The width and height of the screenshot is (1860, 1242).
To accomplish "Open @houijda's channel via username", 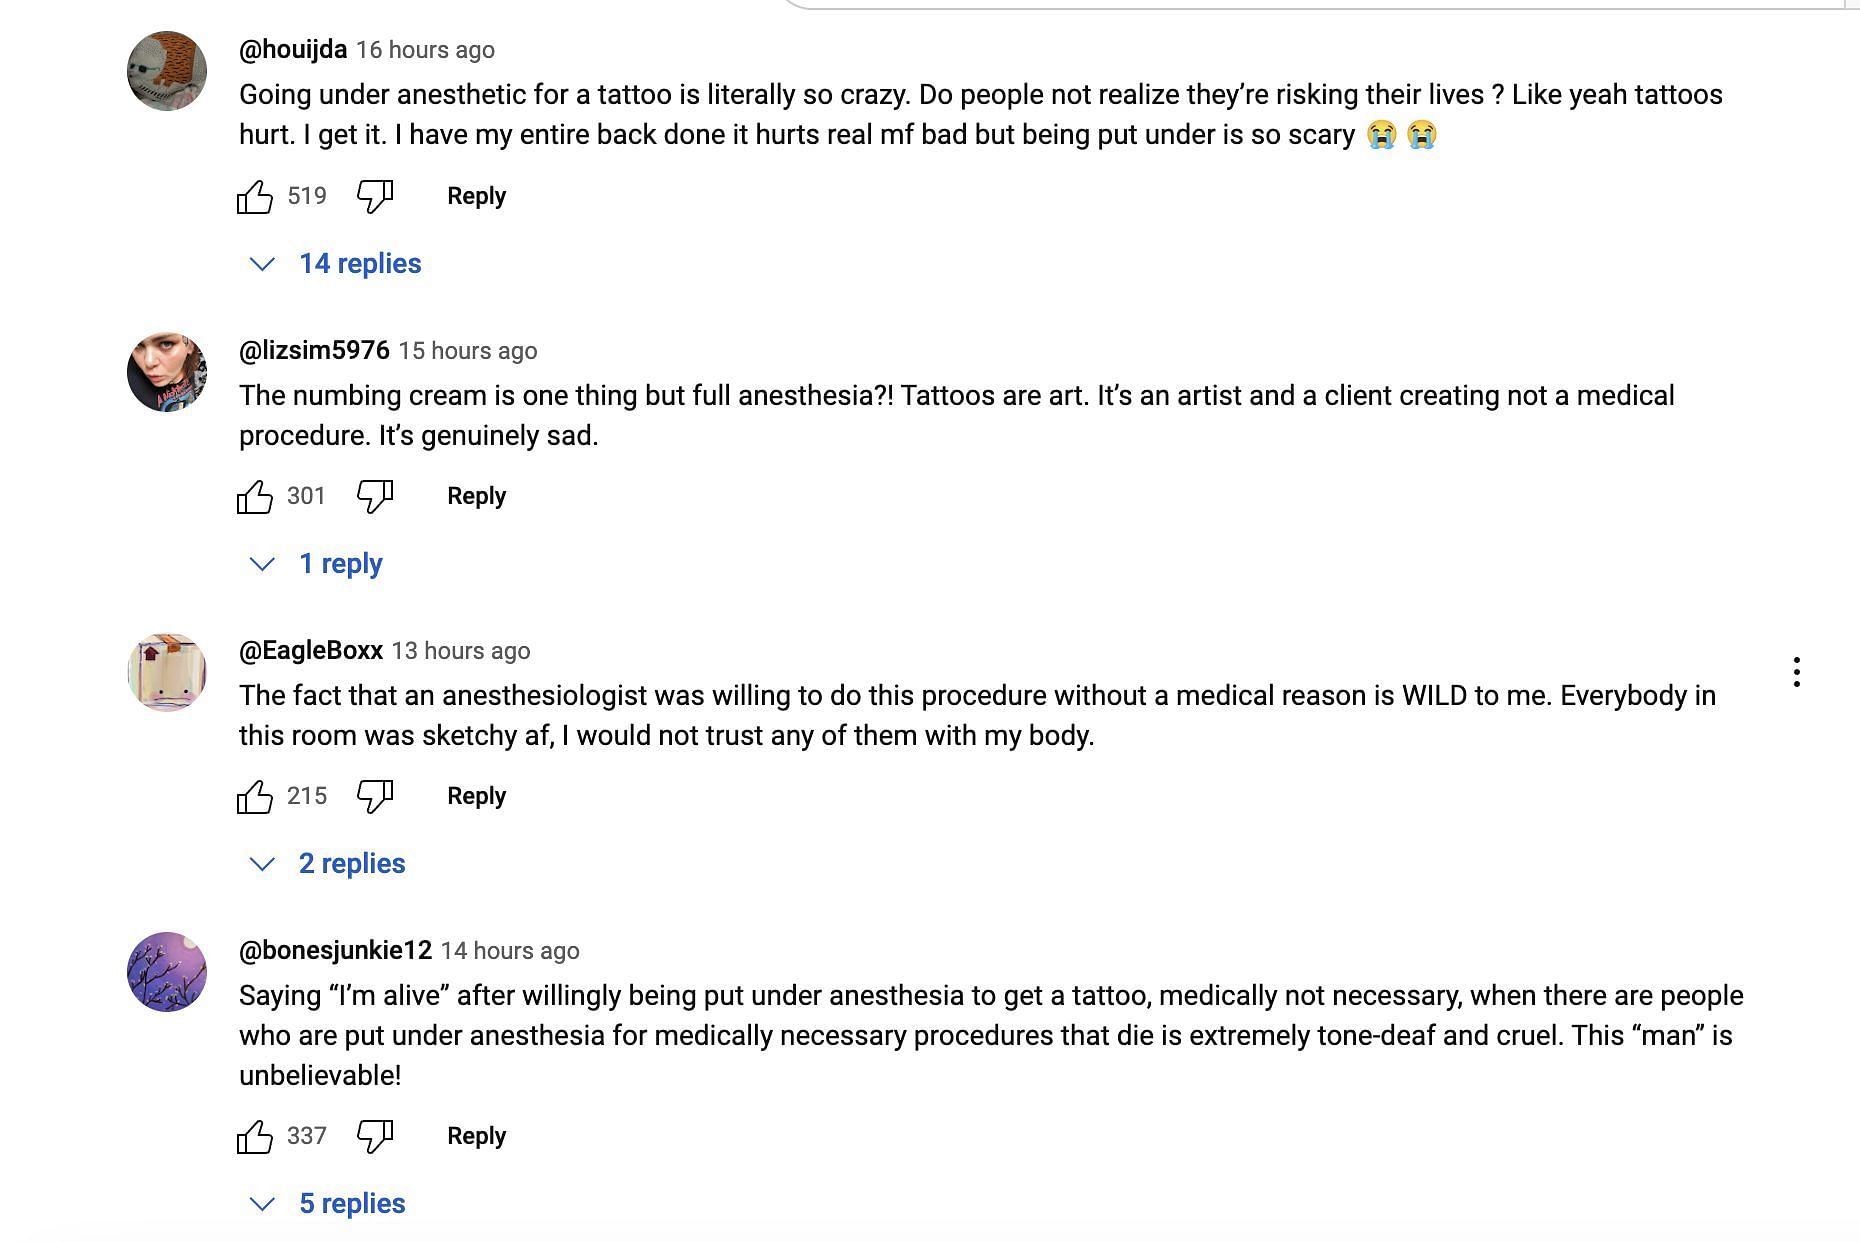I will pyautogui.click(x=293, y=49).
